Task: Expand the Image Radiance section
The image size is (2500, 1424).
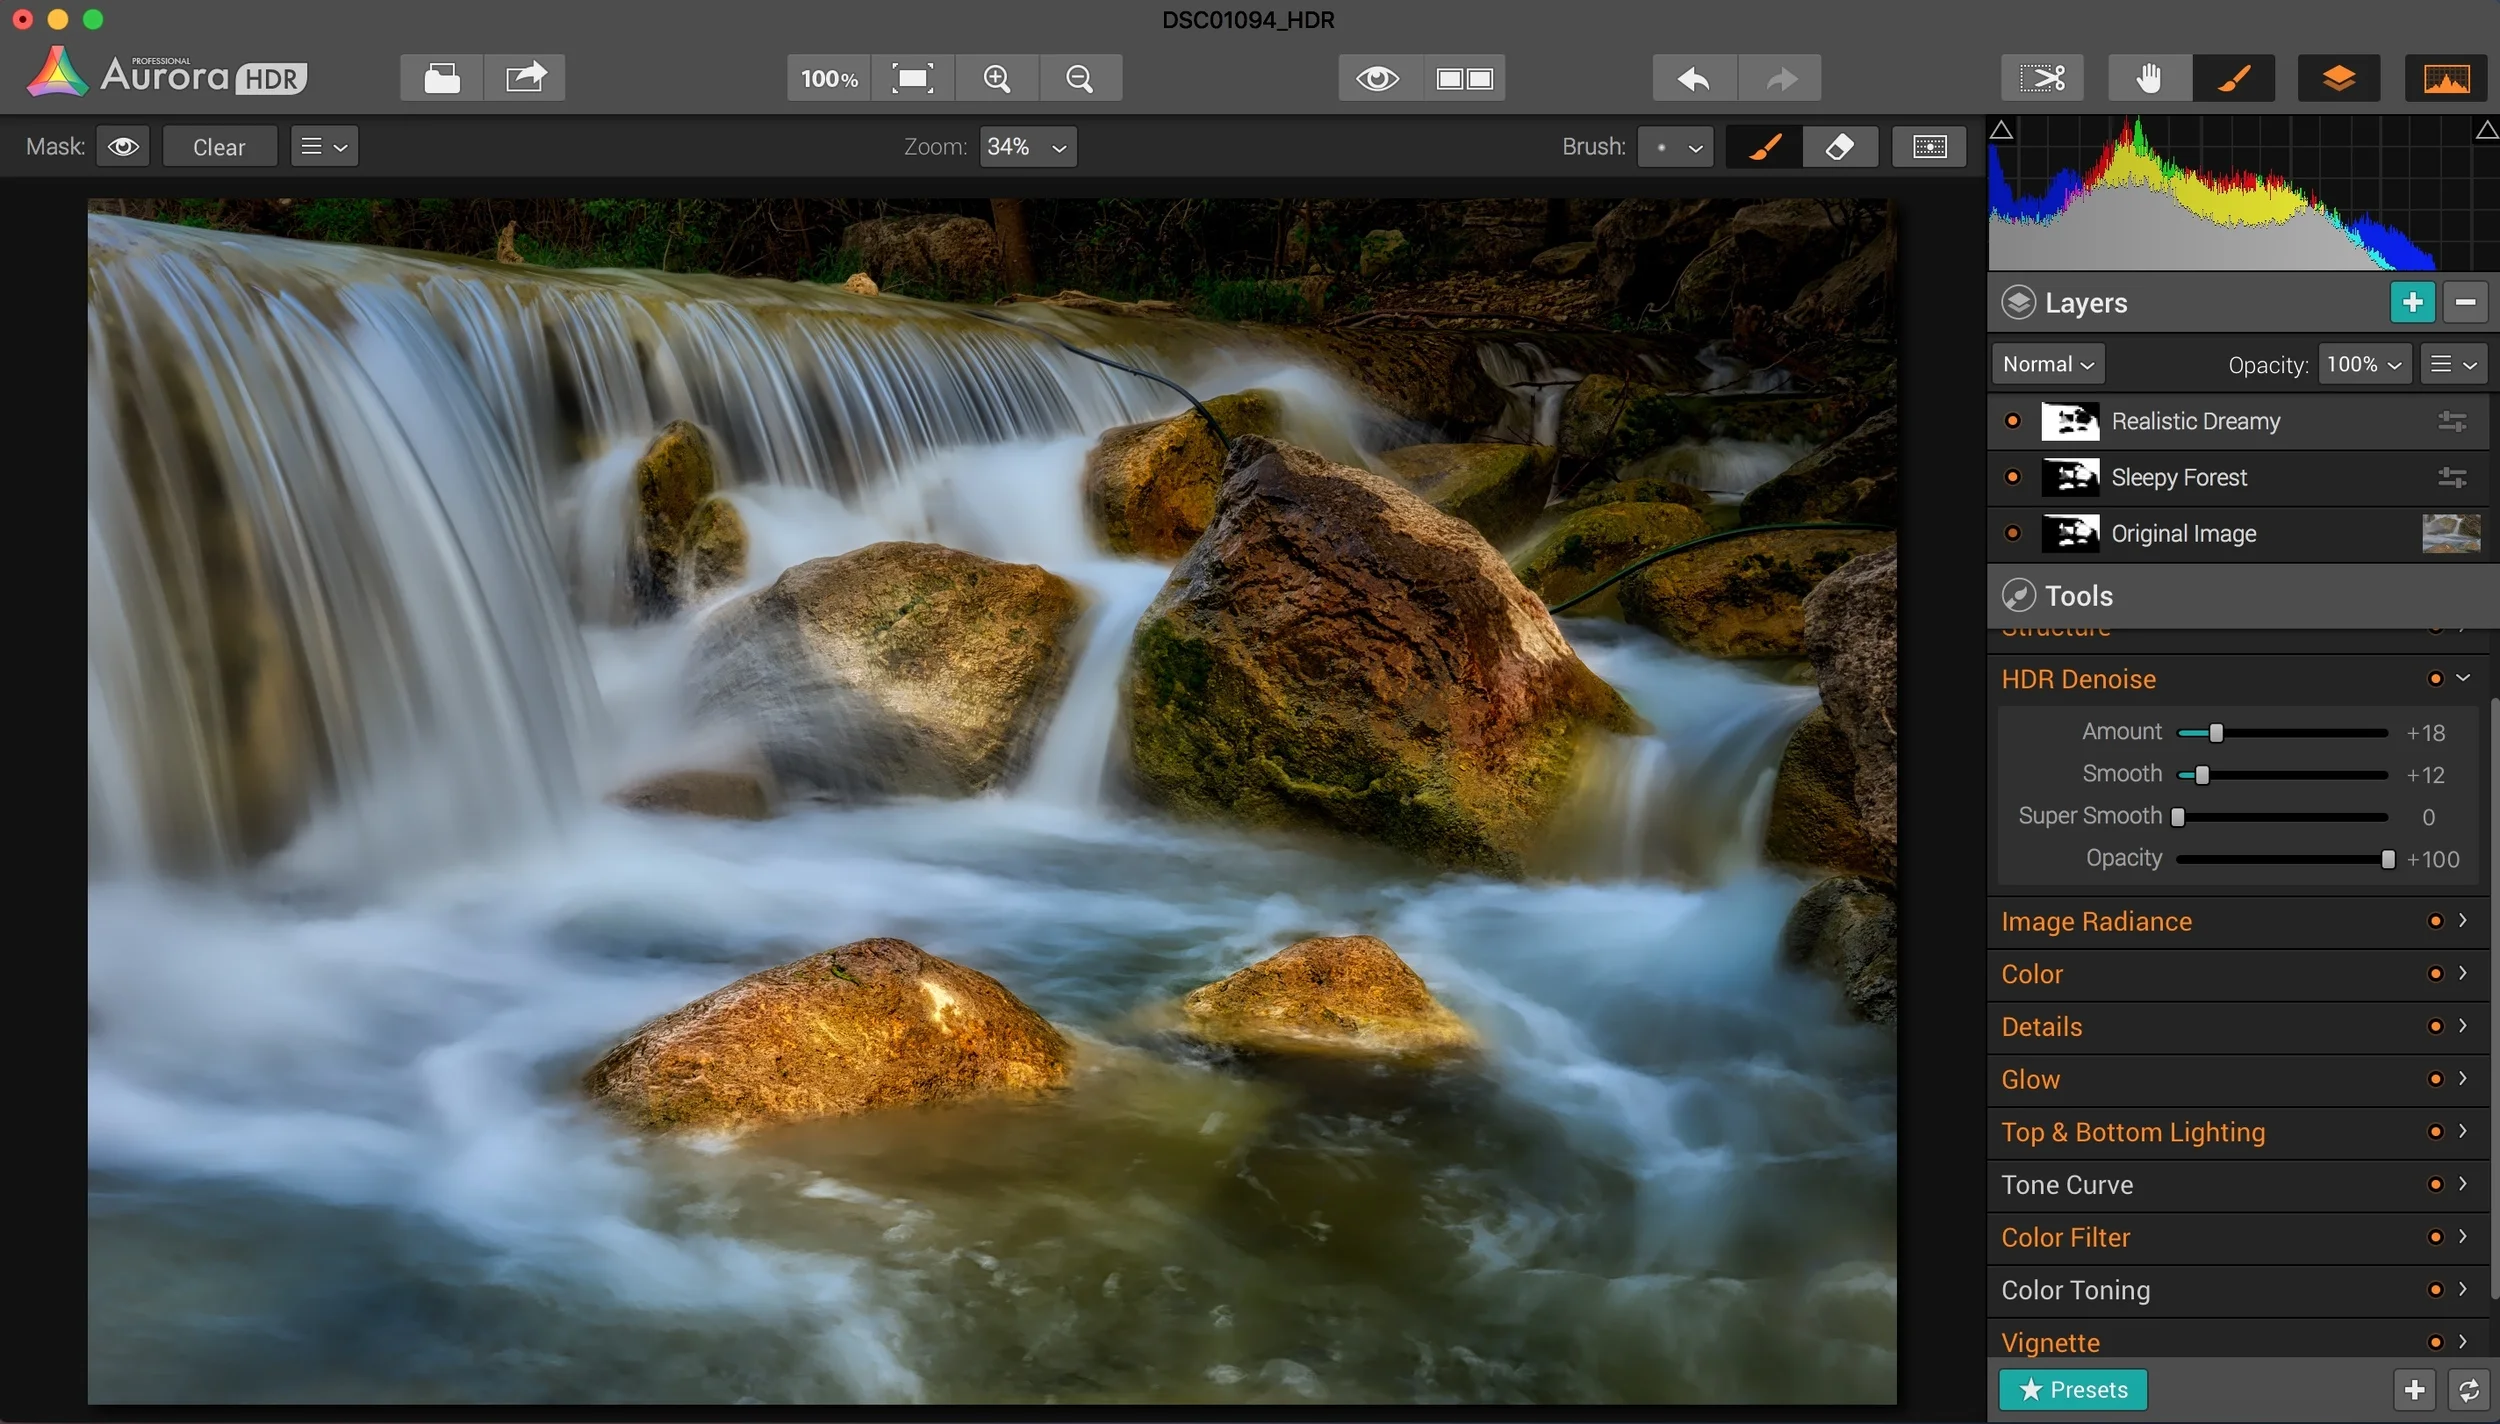Action: (2095, 921)
